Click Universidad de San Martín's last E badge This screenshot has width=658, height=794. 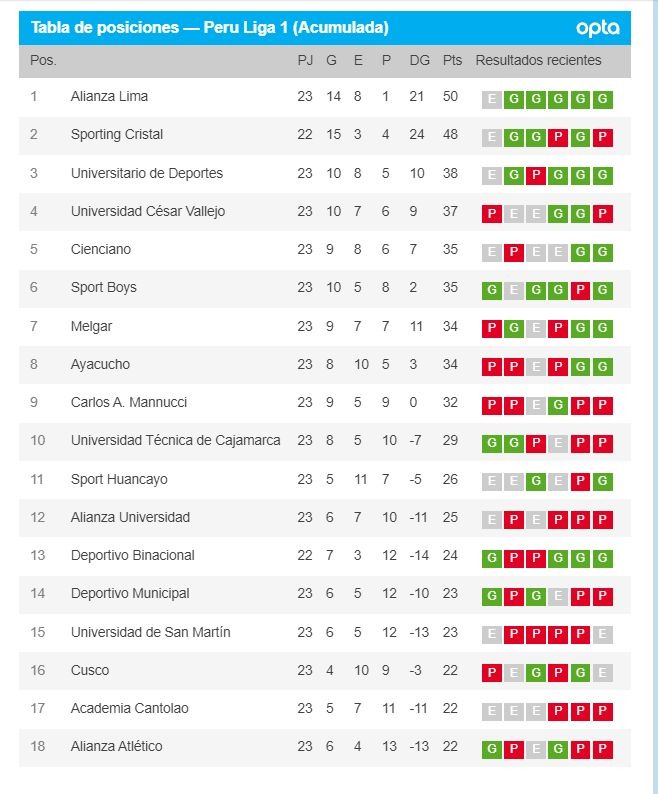pyautogui.click(x=602, y=634)
